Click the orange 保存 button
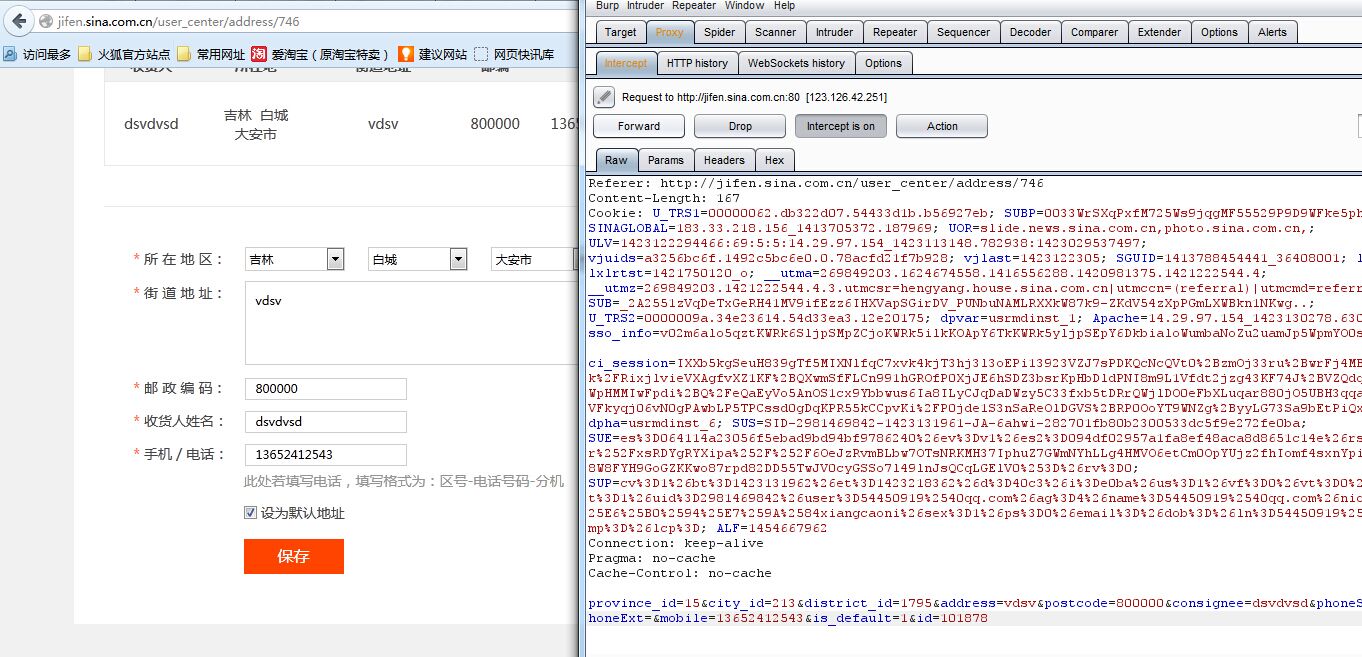 click(294, 557)
